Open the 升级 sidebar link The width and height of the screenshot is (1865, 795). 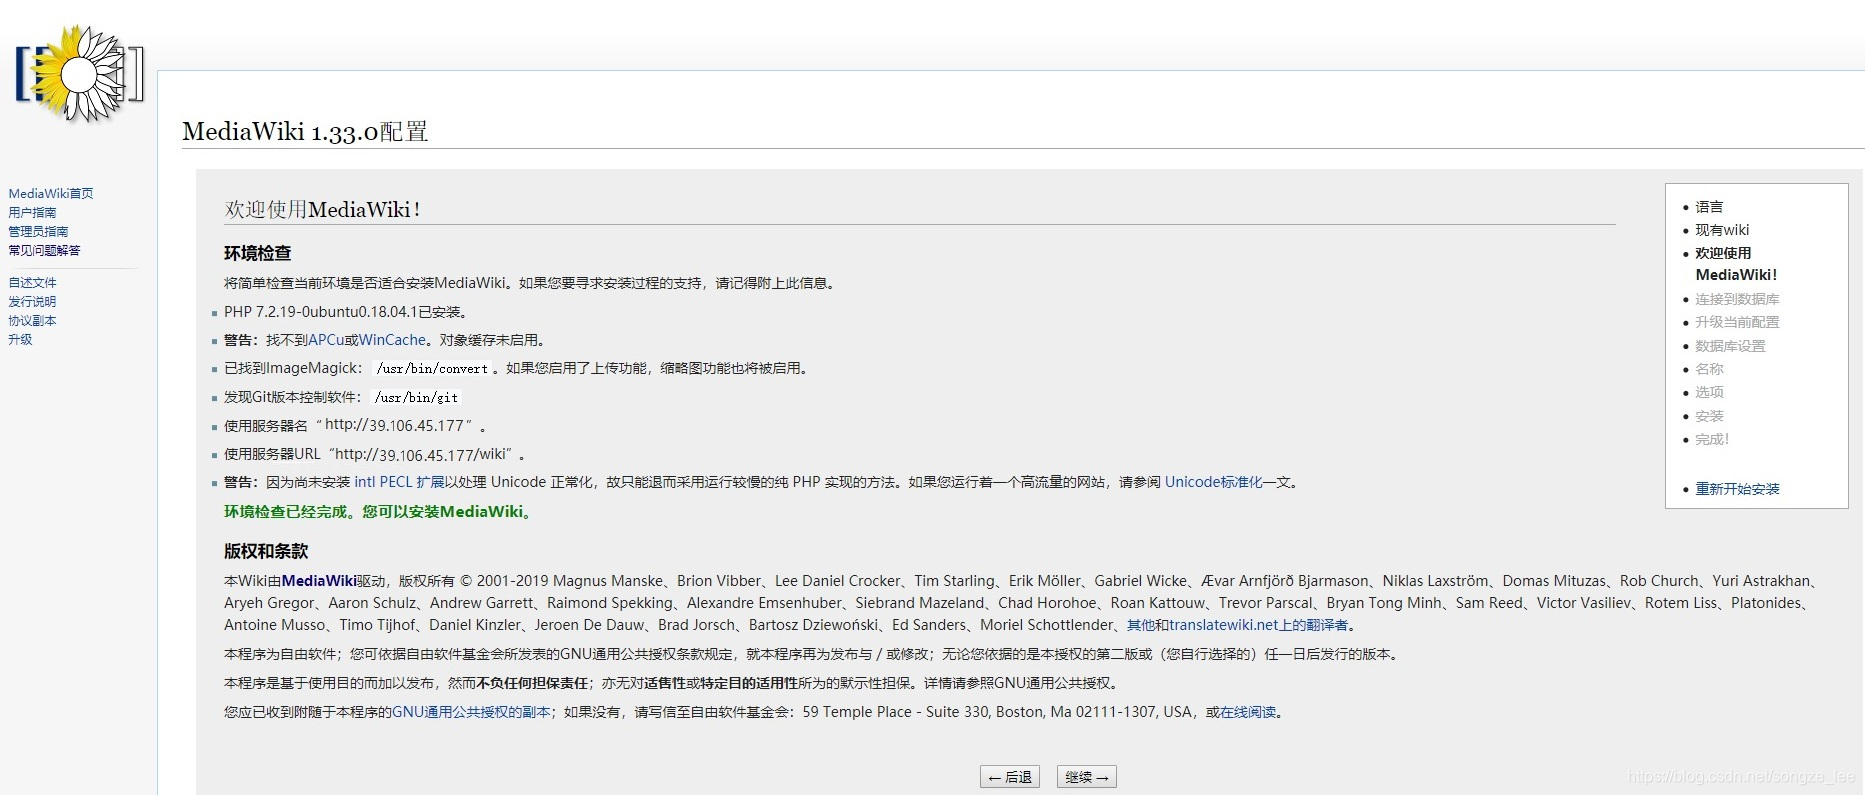[20, 339]
